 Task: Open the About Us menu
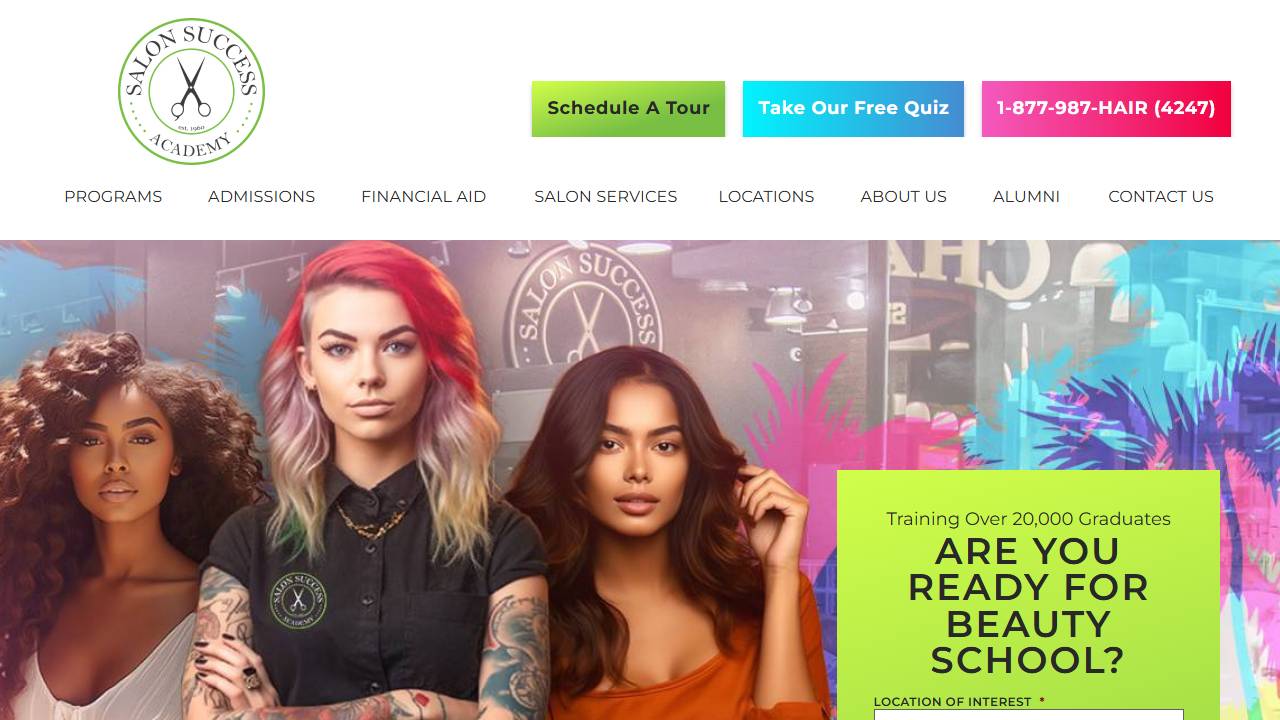click(903, 197)
